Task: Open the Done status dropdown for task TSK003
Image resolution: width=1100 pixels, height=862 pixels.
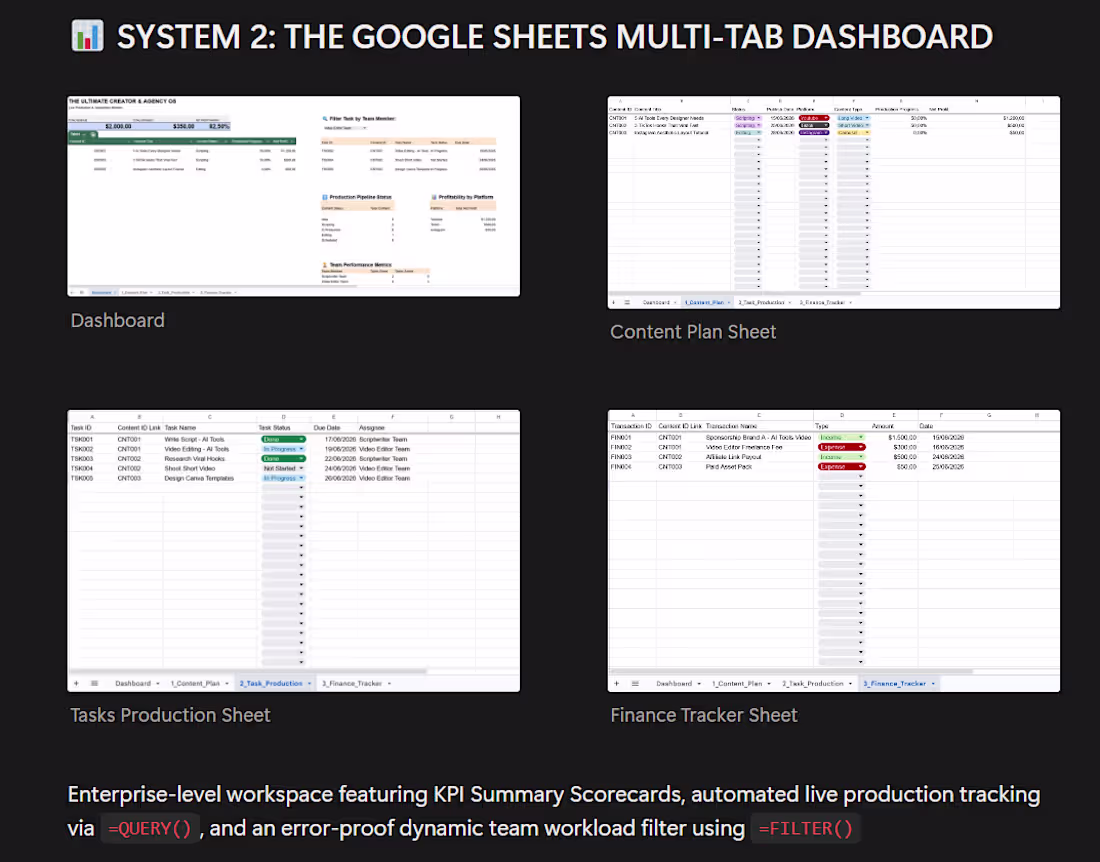Action: (x=283, y=459)
